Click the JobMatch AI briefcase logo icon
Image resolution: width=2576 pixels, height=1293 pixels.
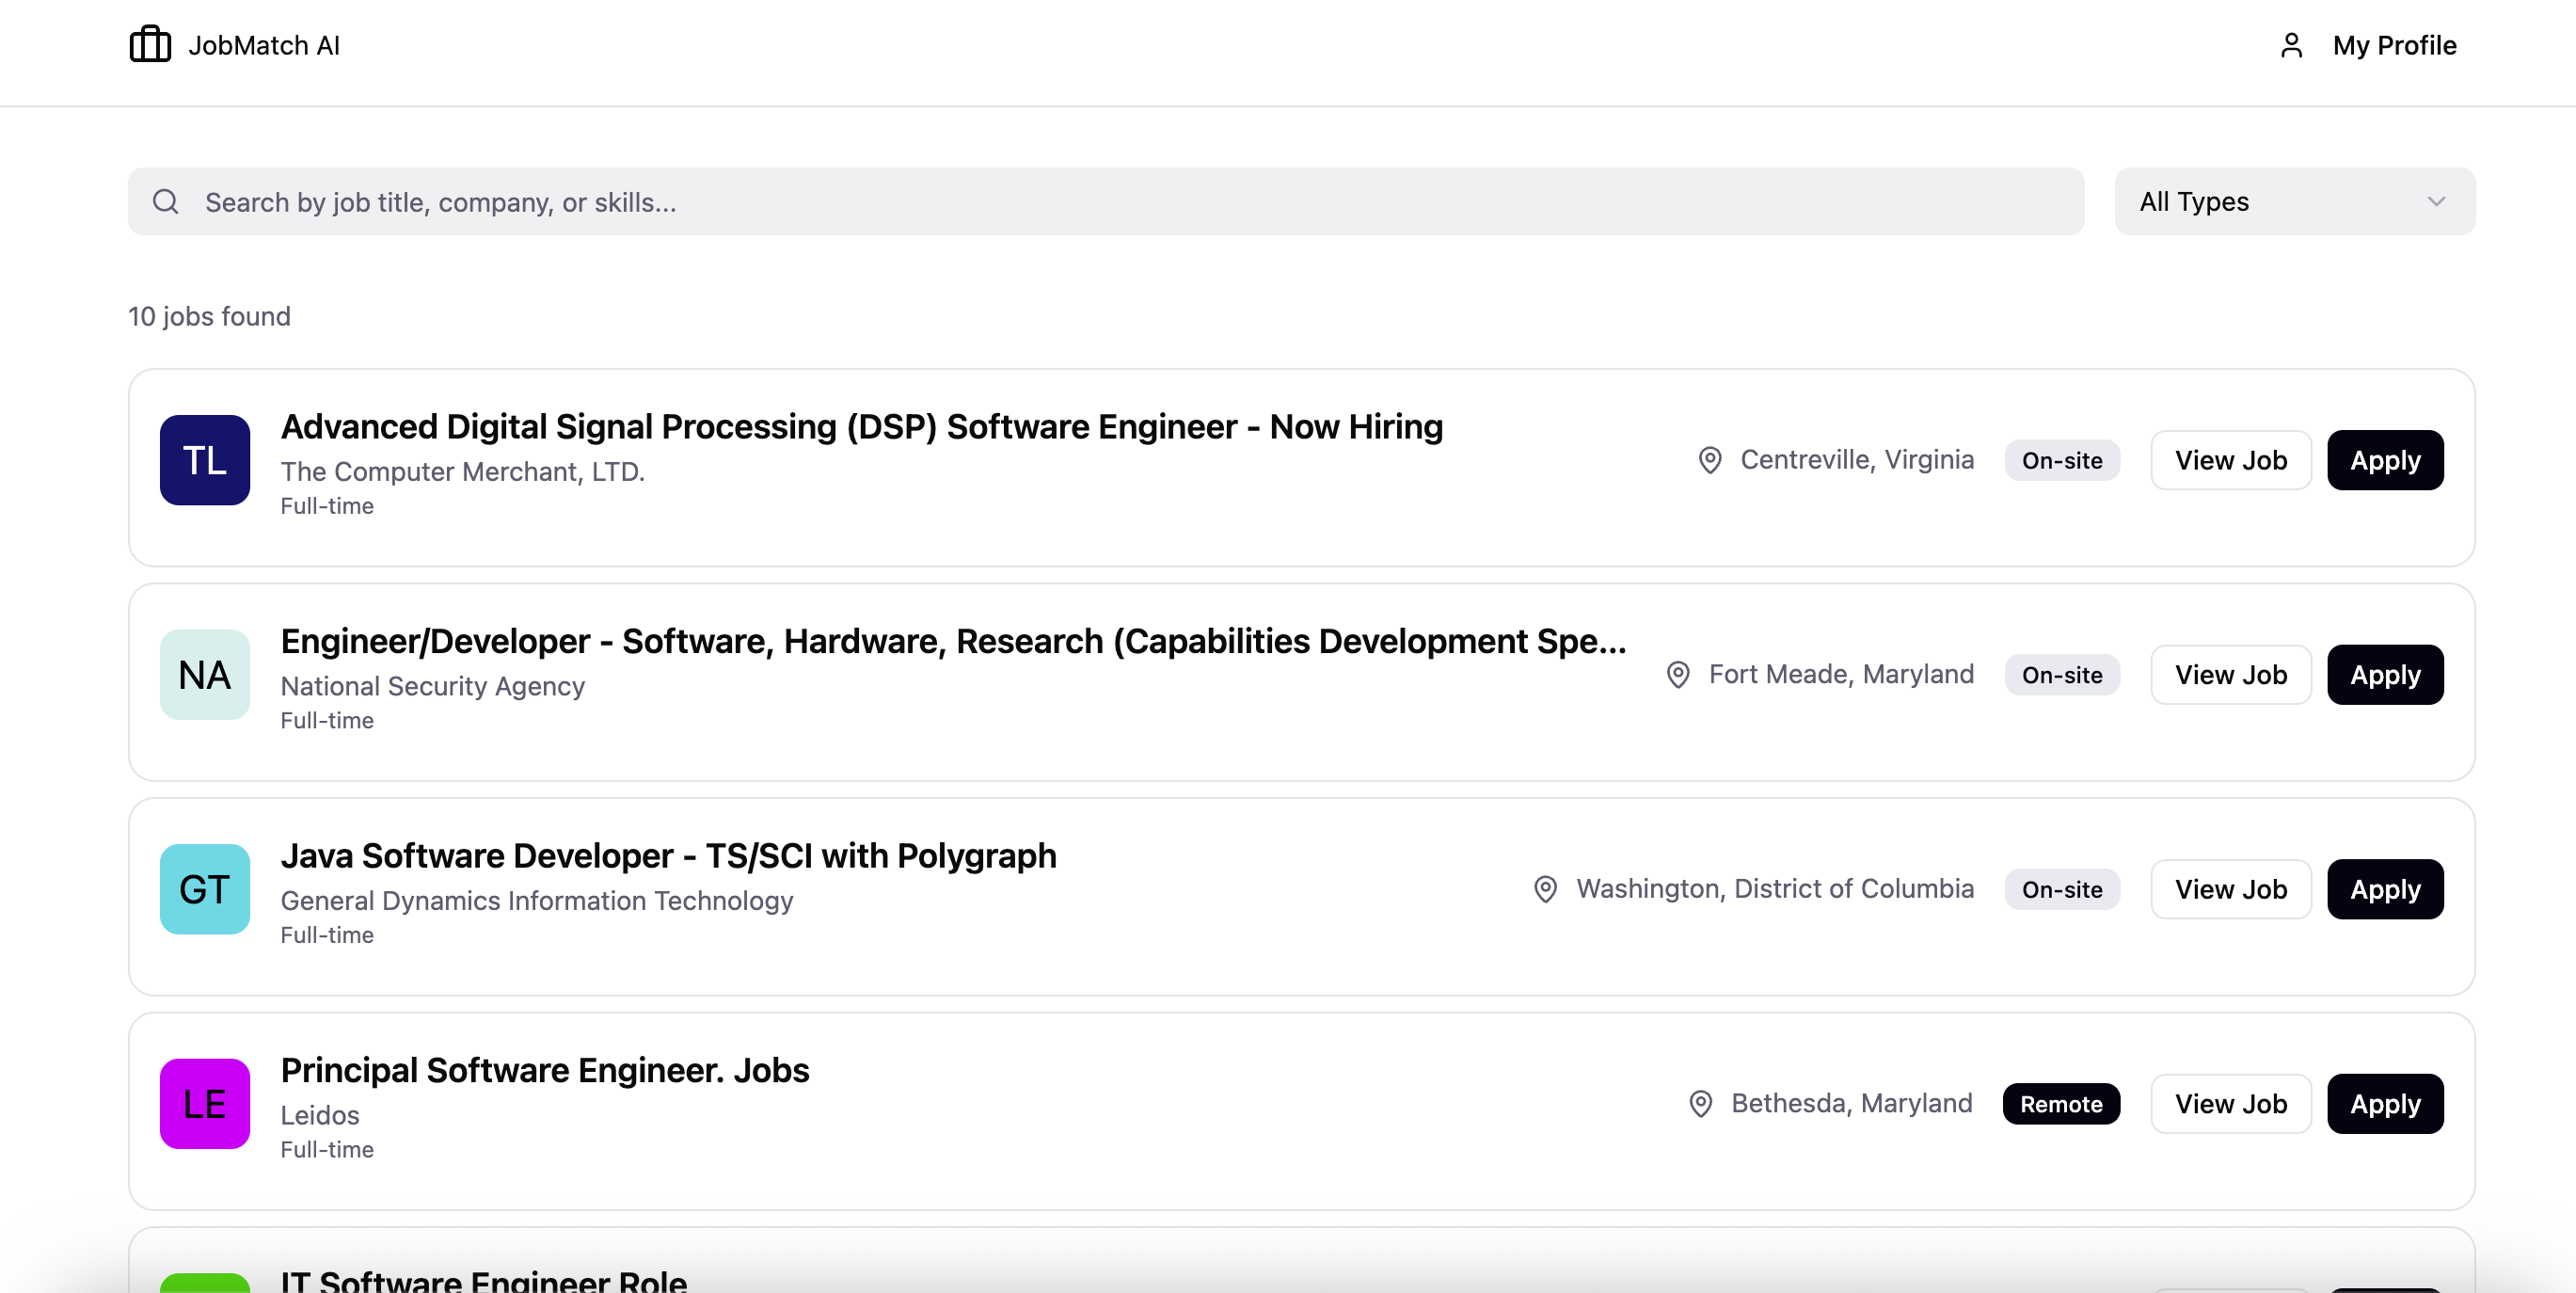pyautogui.click(x=150, y=45)
